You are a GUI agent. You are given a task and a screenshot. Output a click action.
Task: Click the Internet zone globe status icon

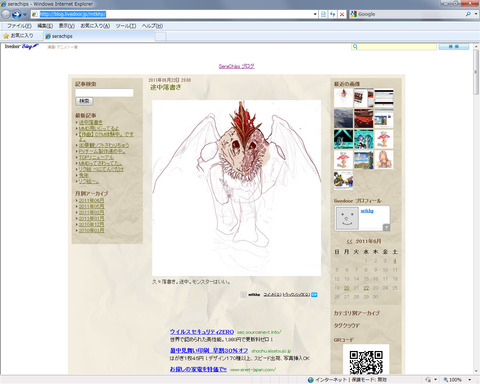point(311,380)
